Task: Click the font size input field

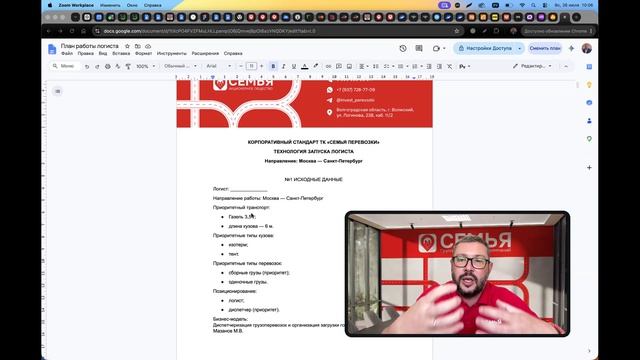Action: pyautogui.click(x=251, y=66)
